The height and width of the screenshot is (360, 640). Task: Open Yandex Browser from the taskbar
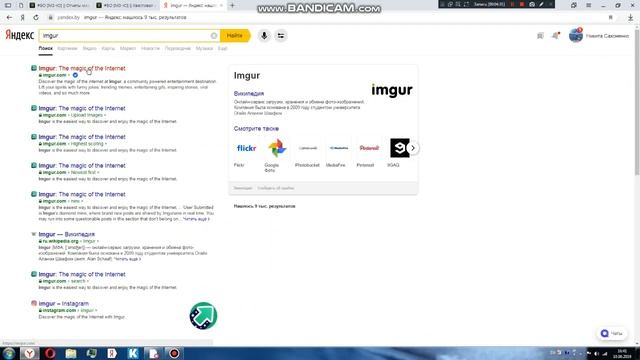(30, 353)
